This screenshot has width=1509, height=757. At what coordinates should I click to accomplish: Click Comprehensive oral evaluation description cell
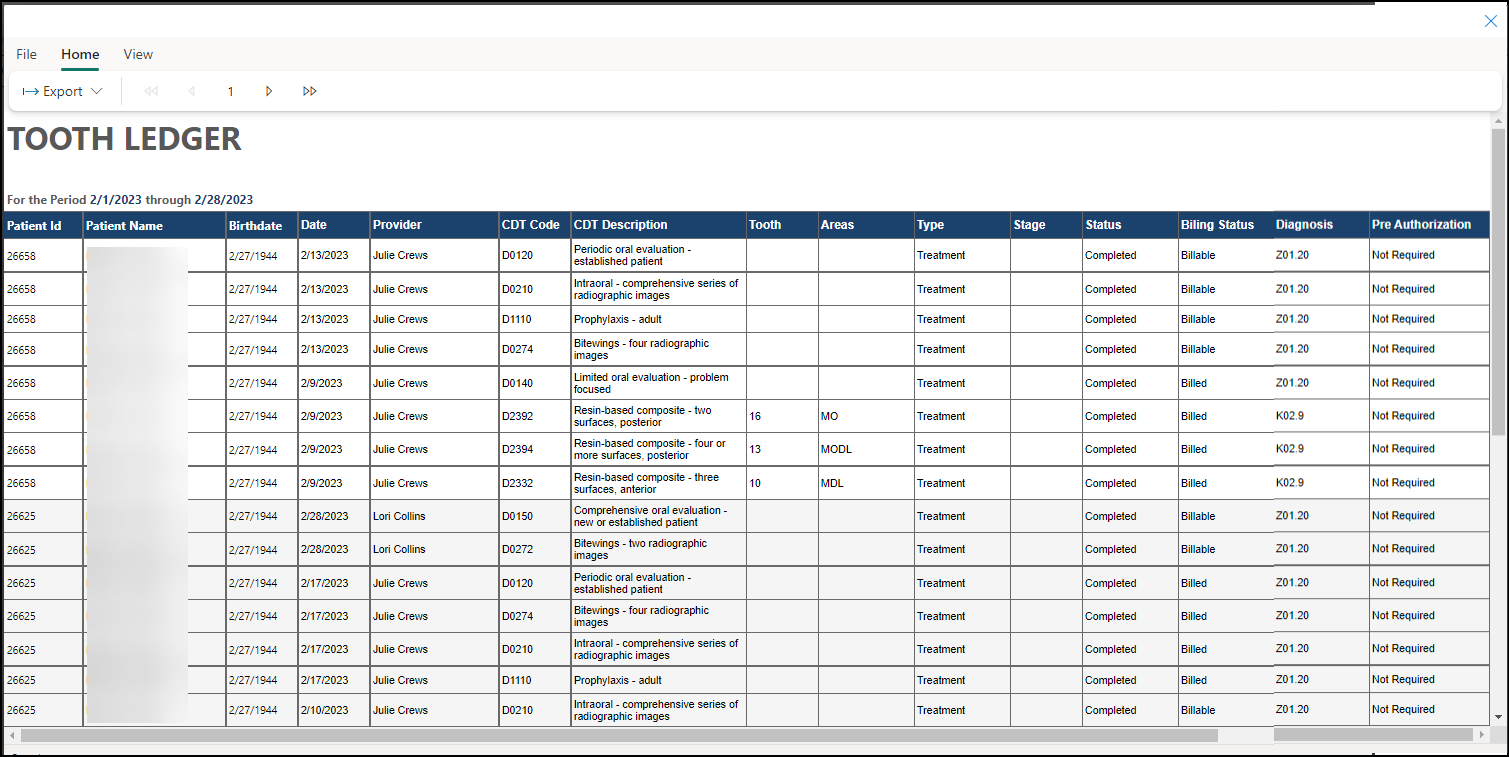pyautogui.click(x=659, y=516)
